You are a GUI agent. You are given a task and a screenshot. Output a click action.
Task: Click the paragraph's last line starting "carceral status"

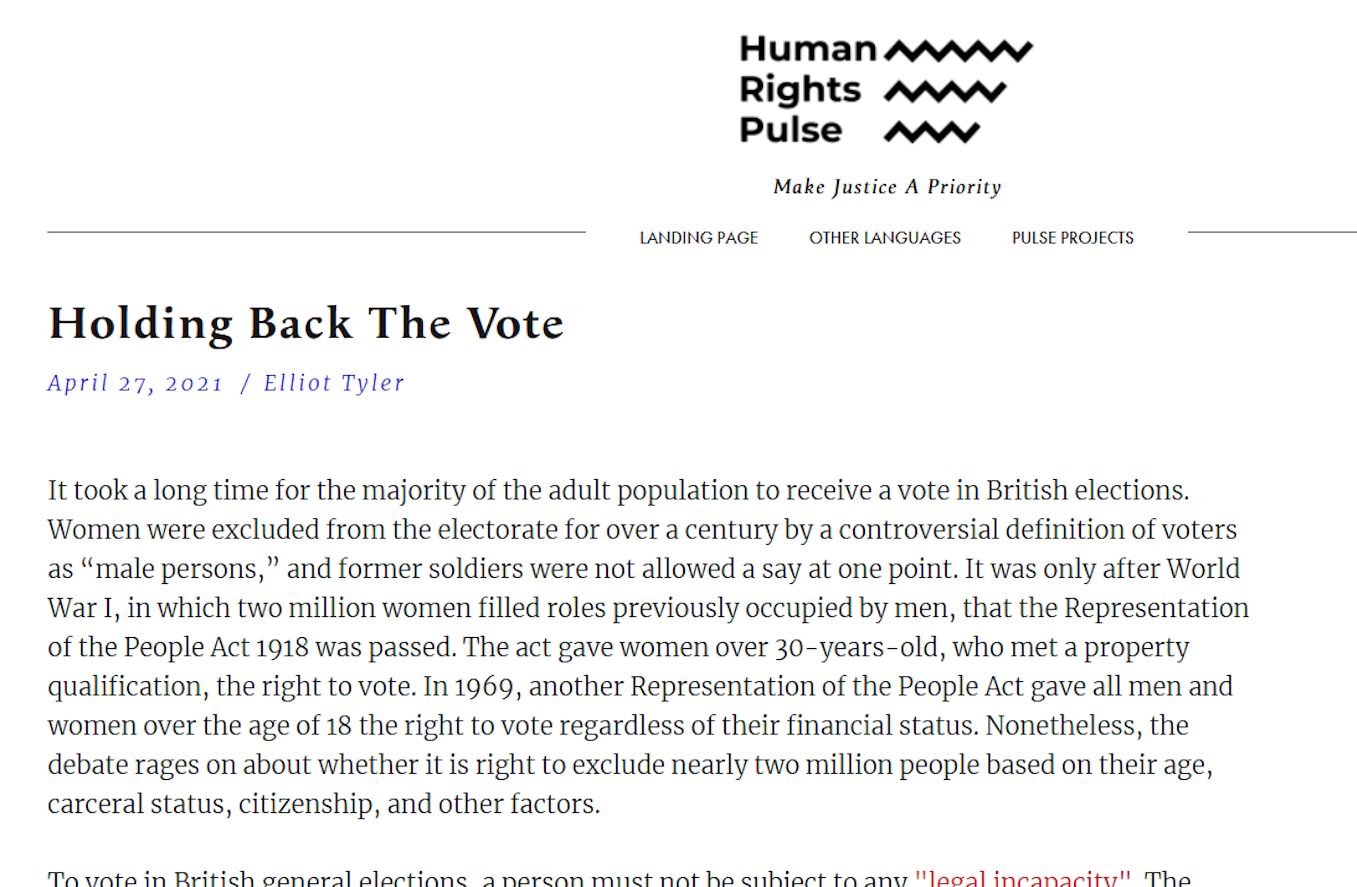[324, 804]
